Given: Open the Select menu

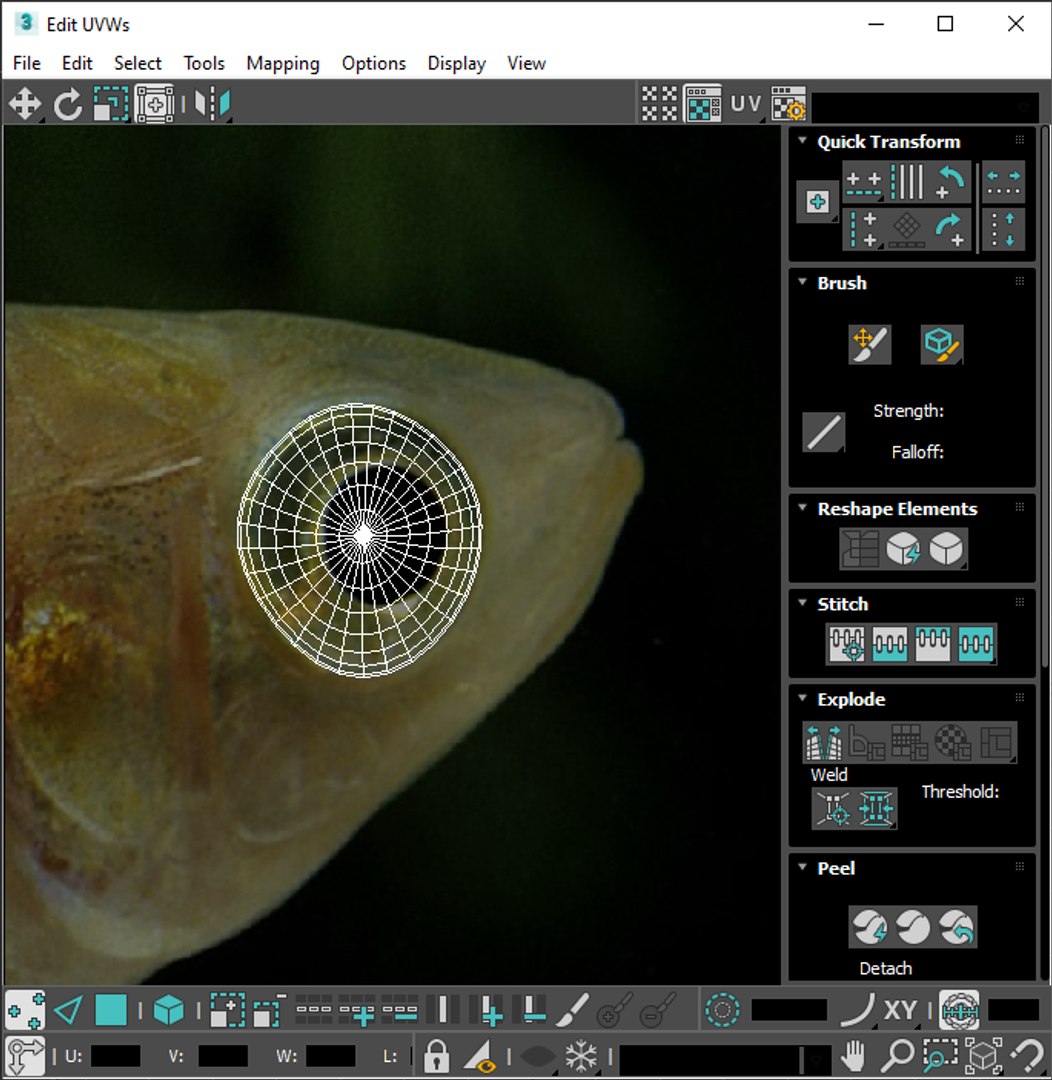Looking at the screenshot, I should [x=138, y=63].
